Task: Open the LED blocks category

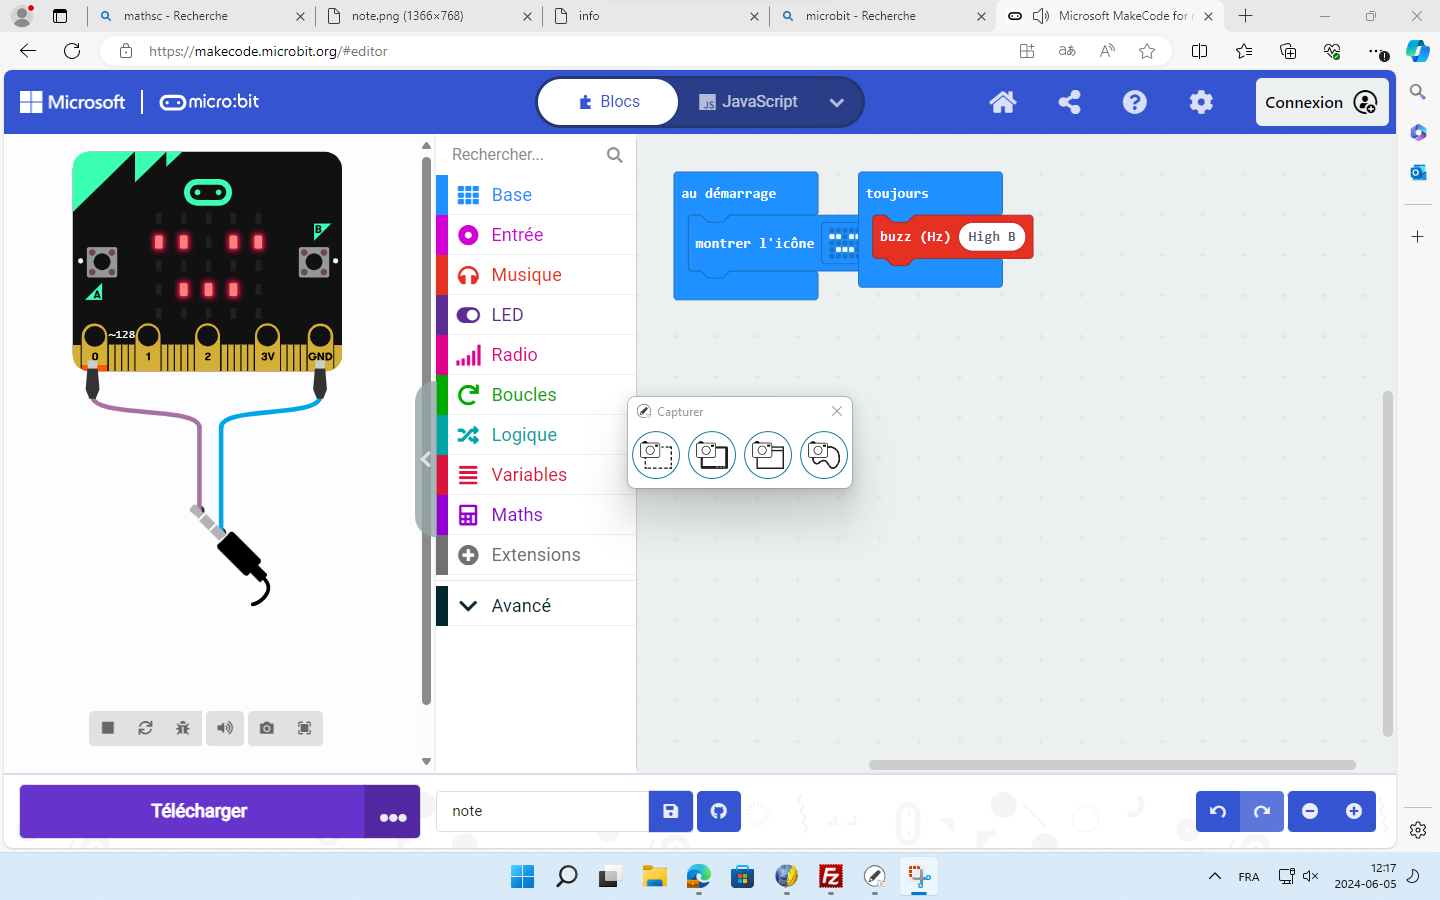Action: coord(536,315)
